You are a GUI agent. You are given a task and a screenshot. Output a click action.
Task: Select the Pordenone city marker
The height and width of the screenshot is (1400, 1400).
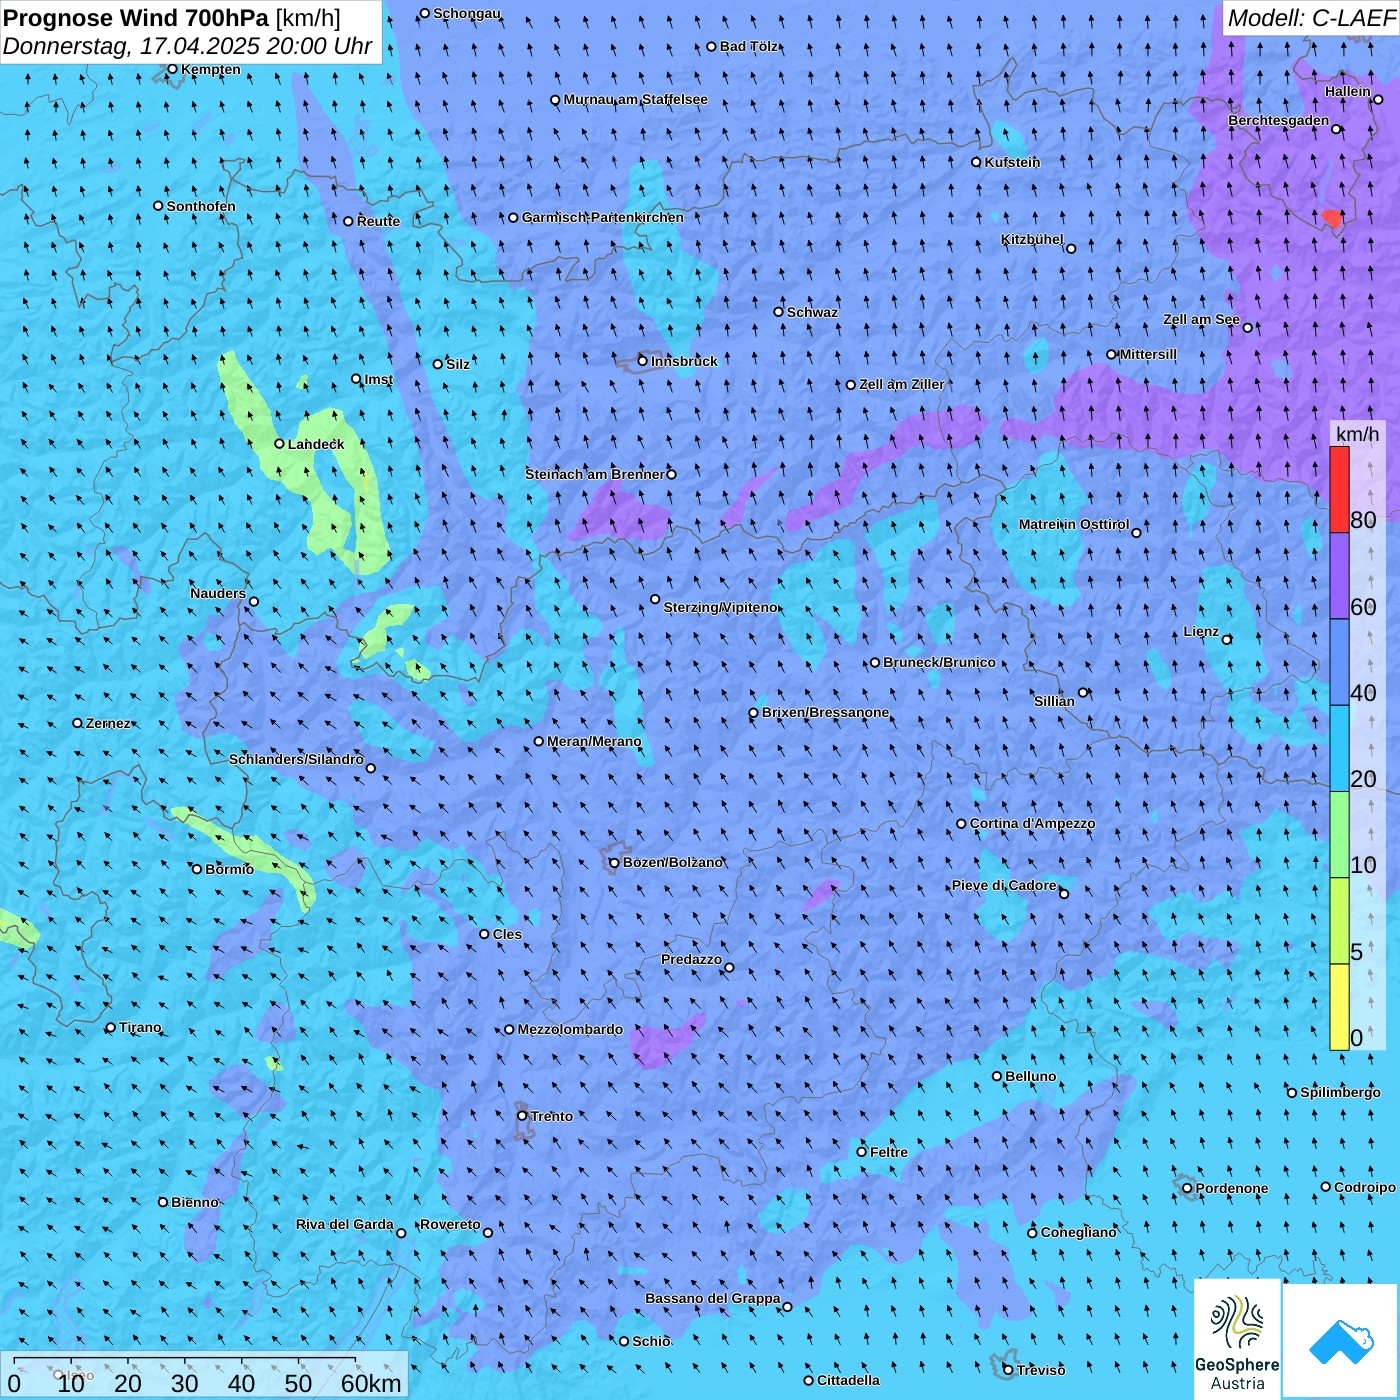coord(1188,1189)
